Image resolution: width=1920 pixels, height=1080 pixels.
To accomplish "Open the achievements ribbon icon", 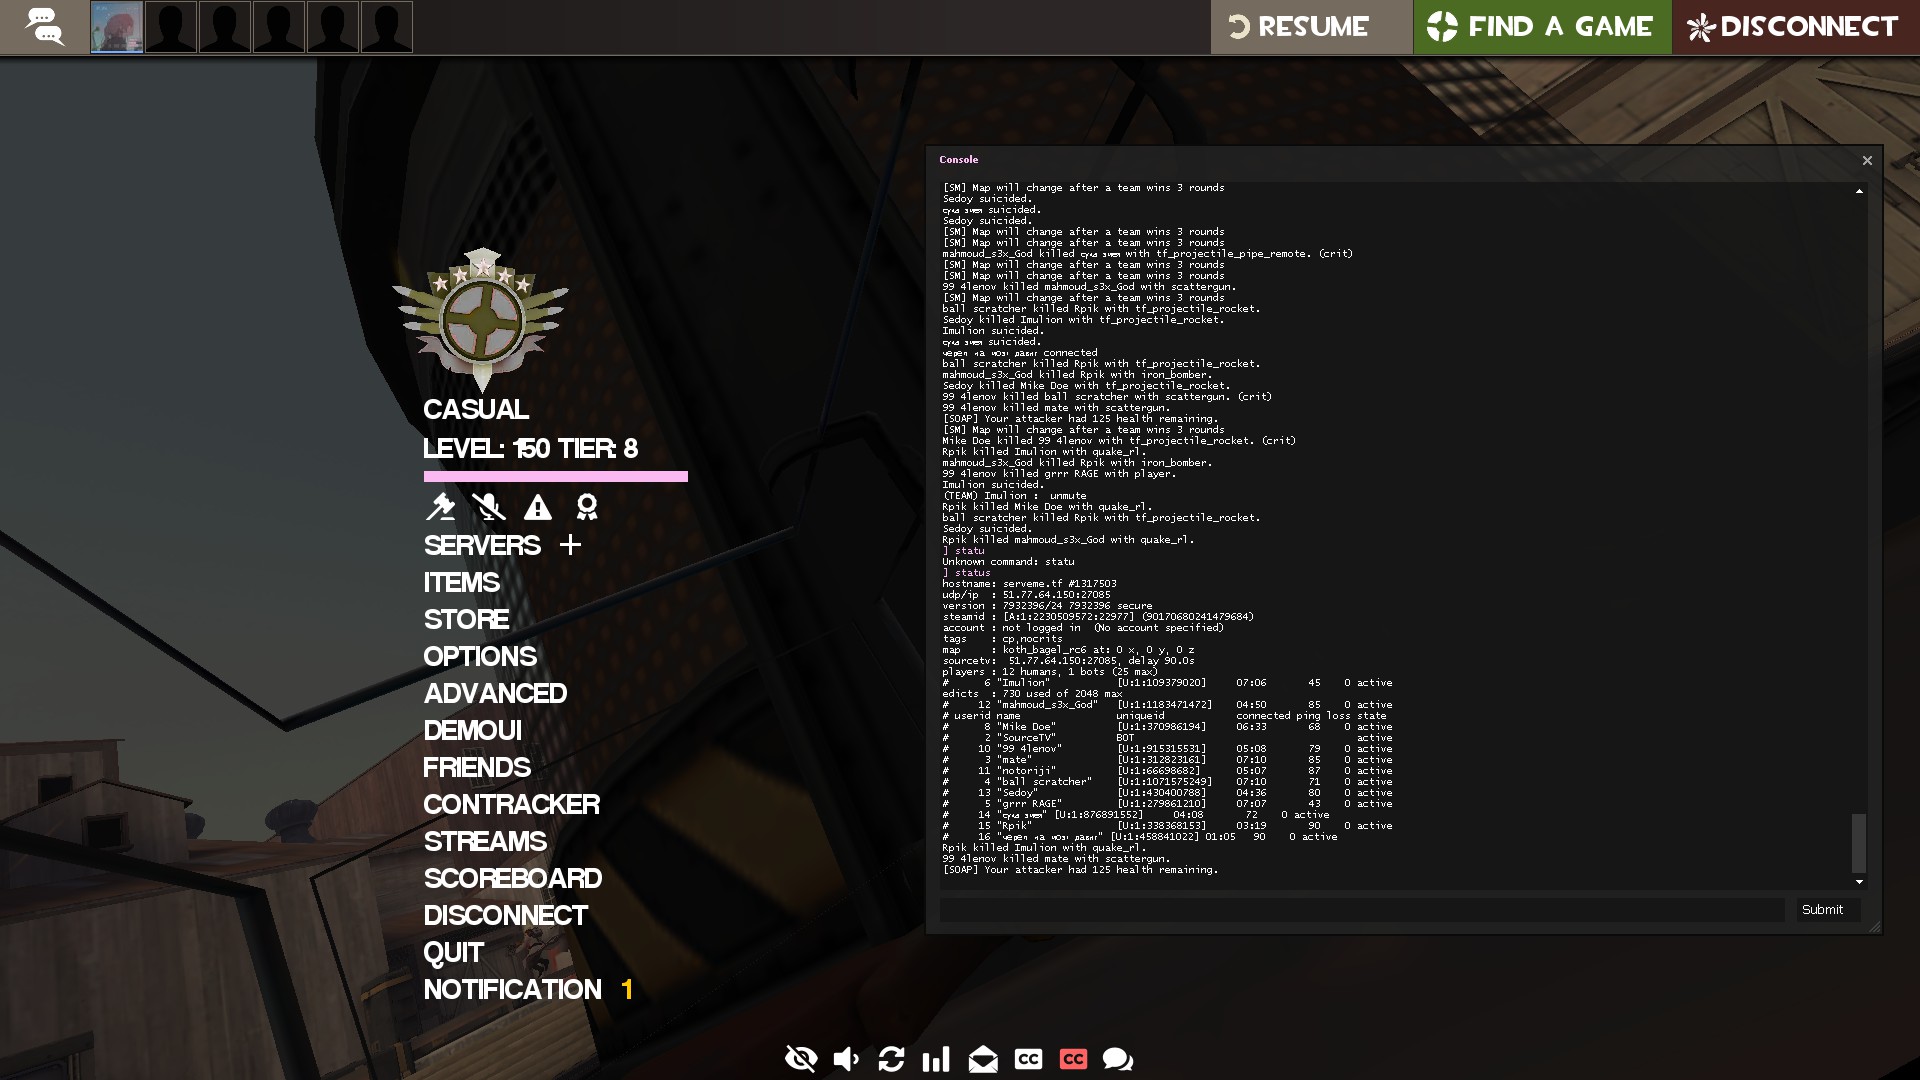I will (587, 507).
